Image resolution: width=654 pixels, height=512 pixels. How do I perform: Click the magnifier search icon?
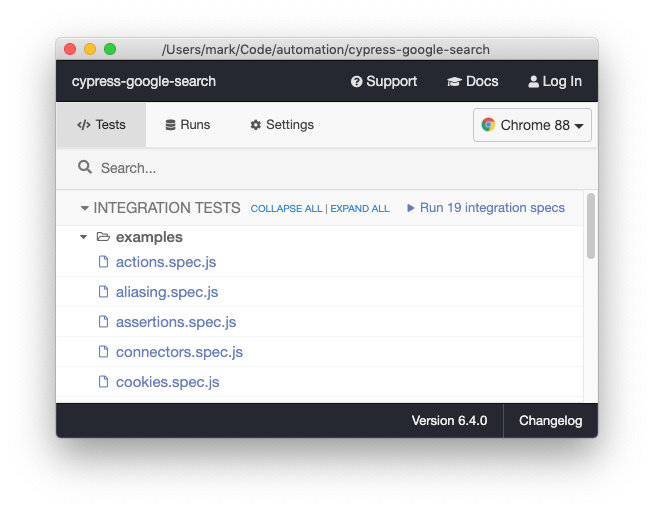pyautogui.click(x=85, y=167)
